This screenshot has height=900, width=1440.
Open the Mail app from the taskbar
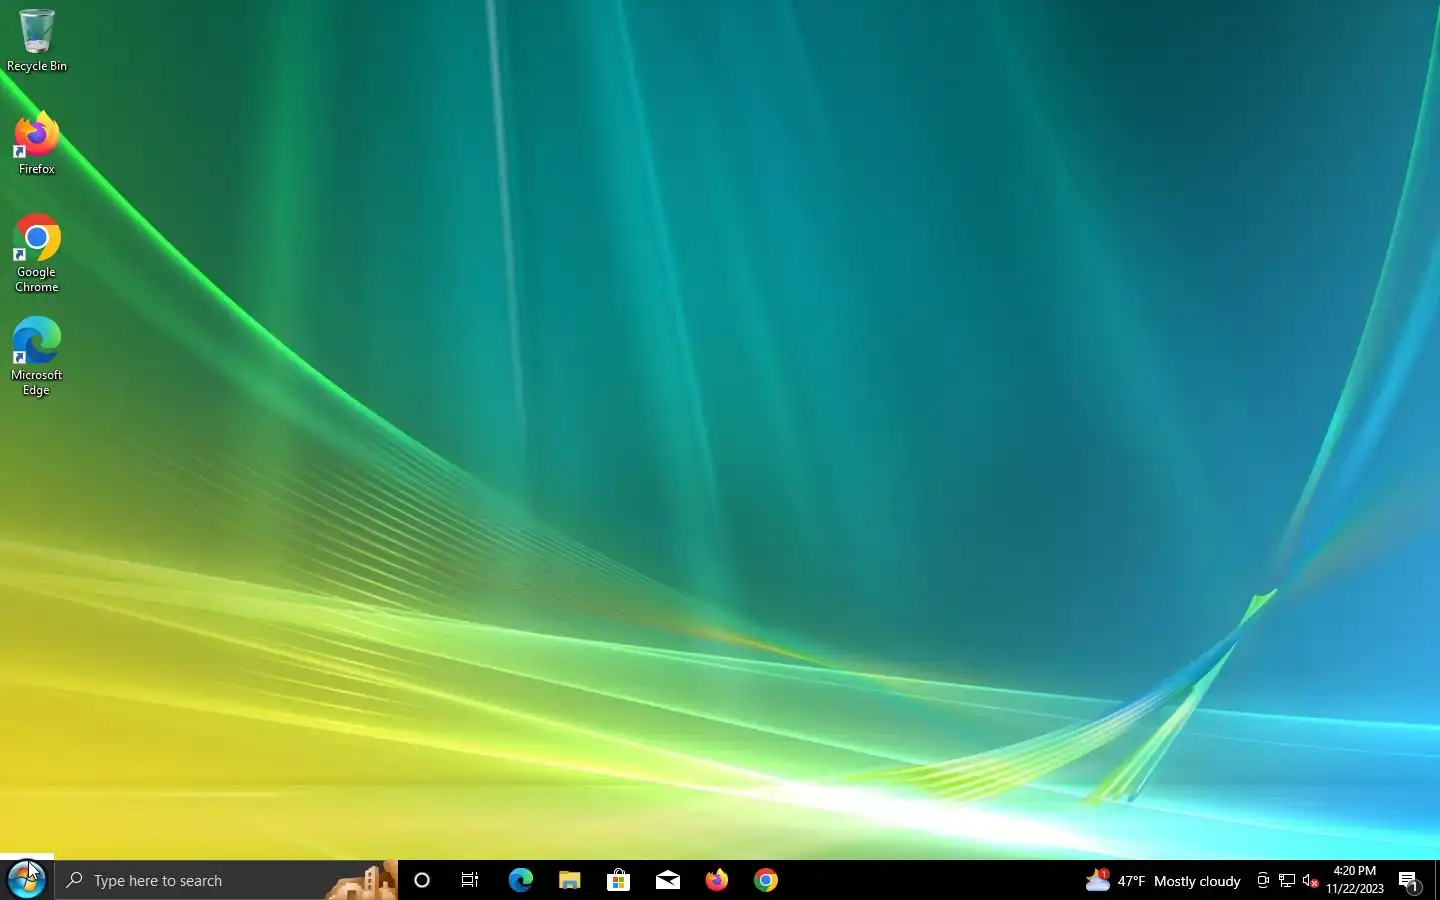tap(667, 880)
